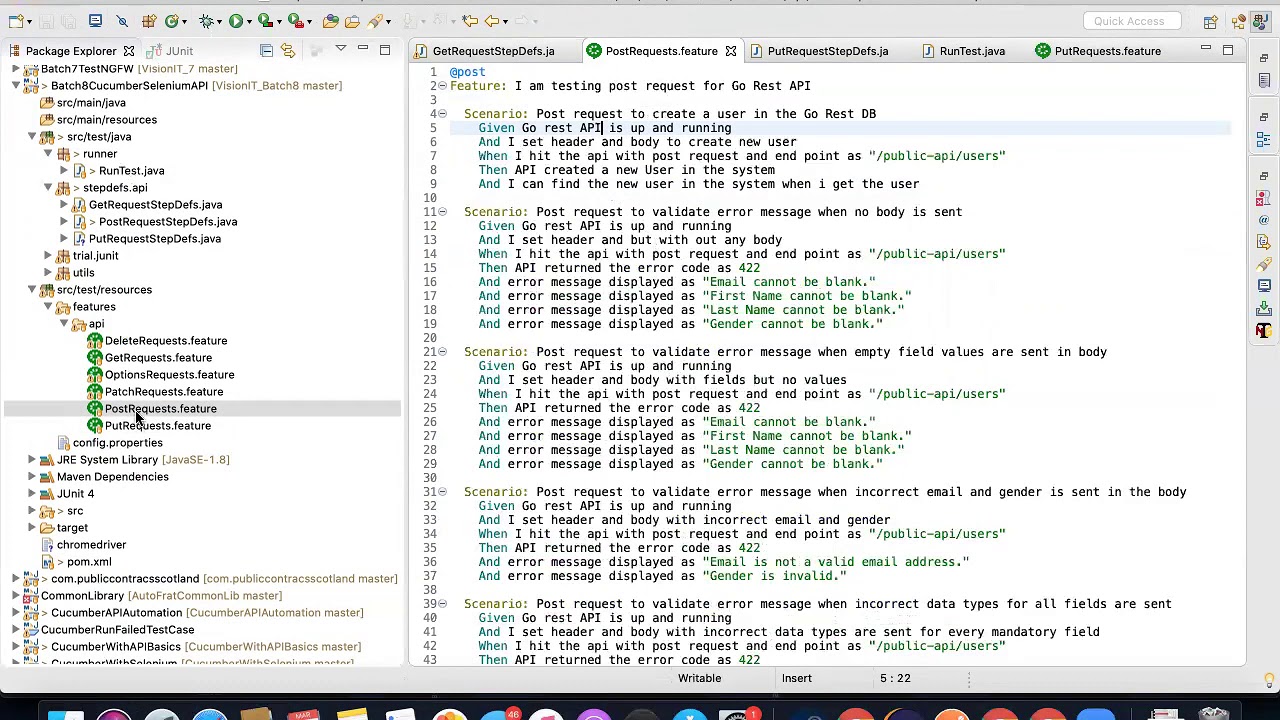Collapse the first Scenario fold at line 4
1280x720 pixels.
point(442,114)
